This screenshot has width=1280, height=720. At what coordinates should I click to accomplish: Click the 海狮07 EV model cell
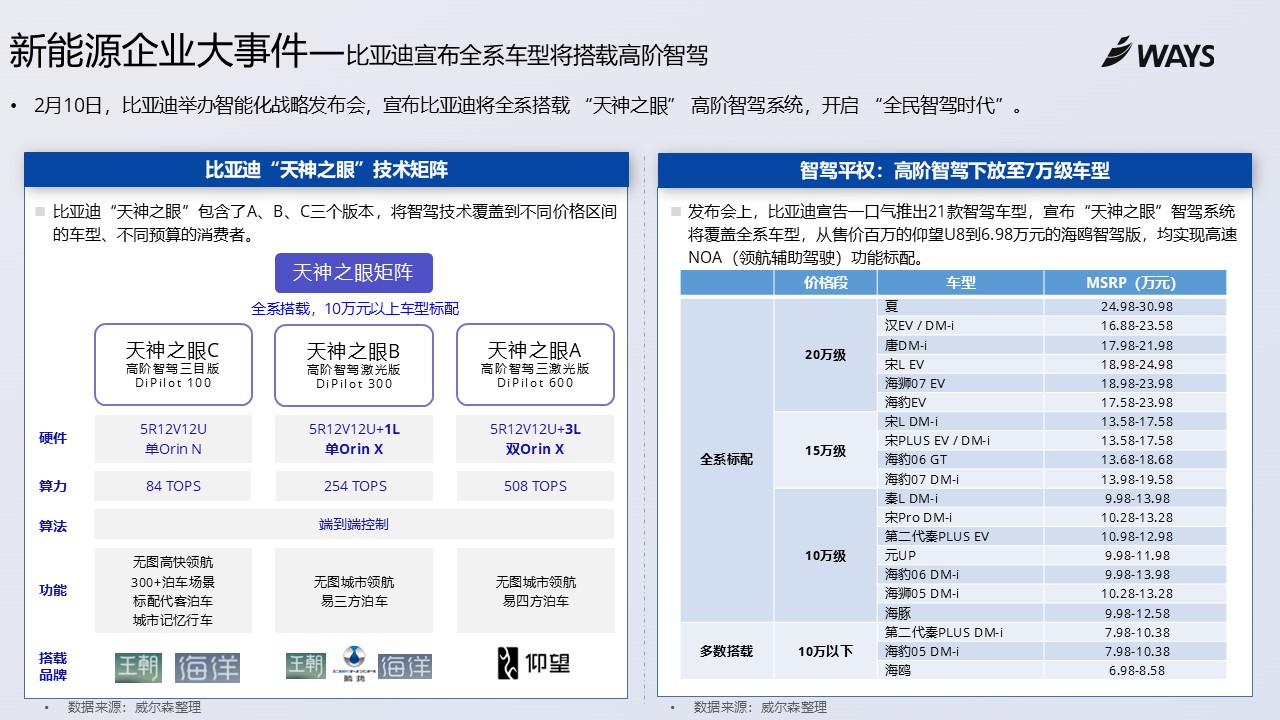point(961,383)
